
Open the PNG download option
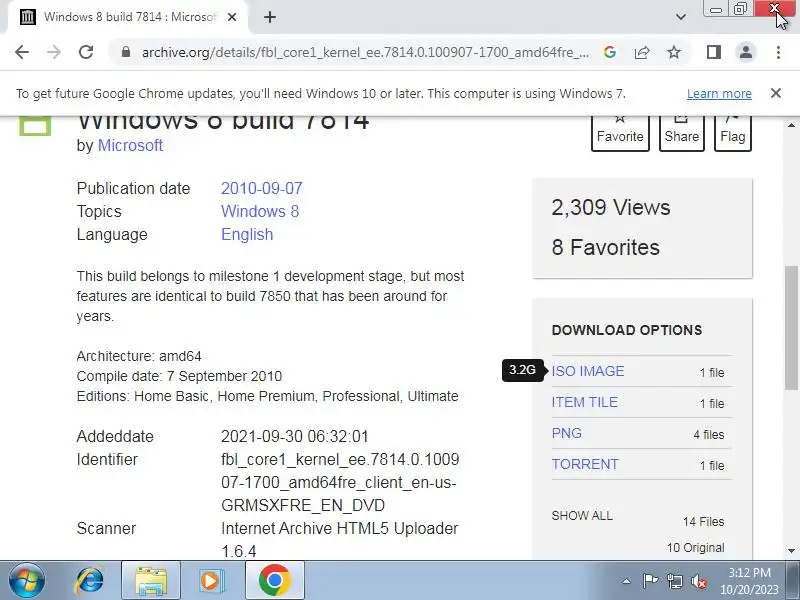[566, 433]
